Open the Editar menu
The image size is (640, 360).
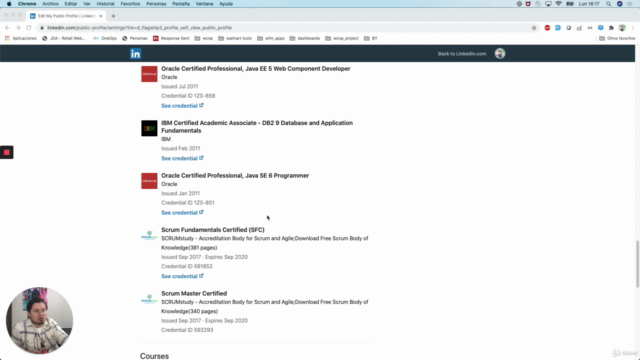71,4
